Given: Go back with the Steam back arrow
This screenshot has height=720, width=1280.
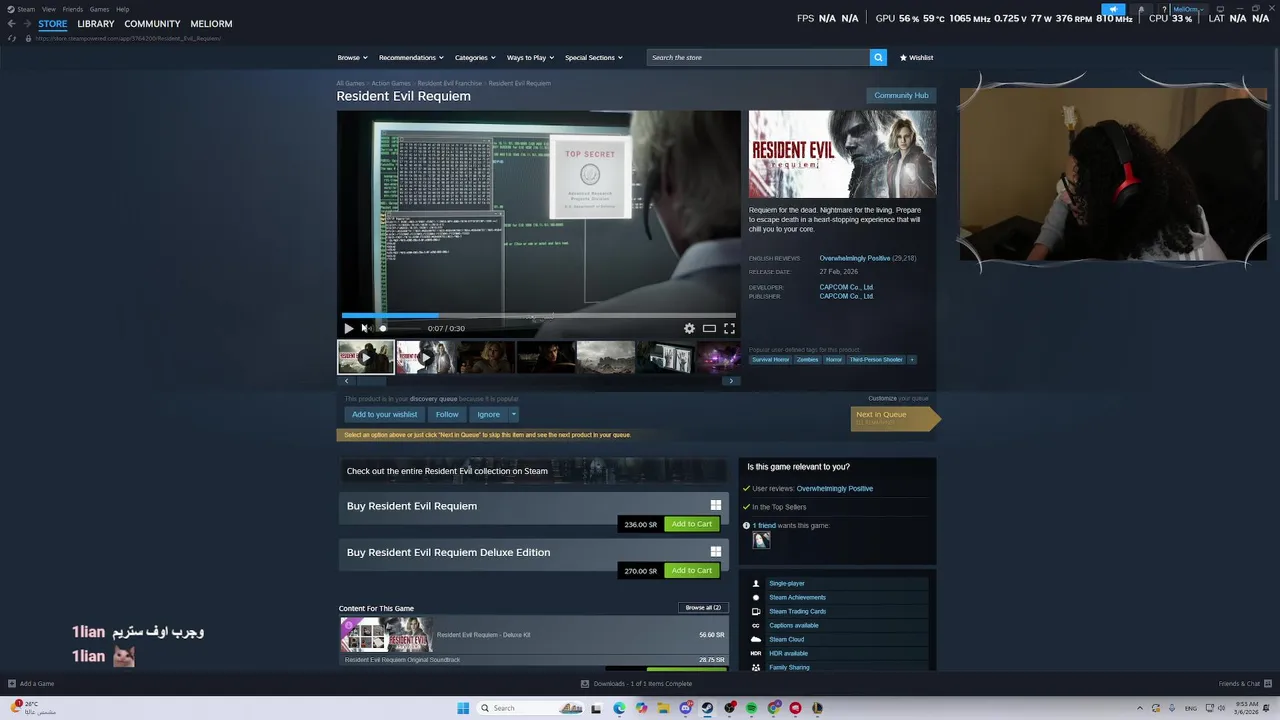Looking at the screenshot, I should [x=11, y=24].
